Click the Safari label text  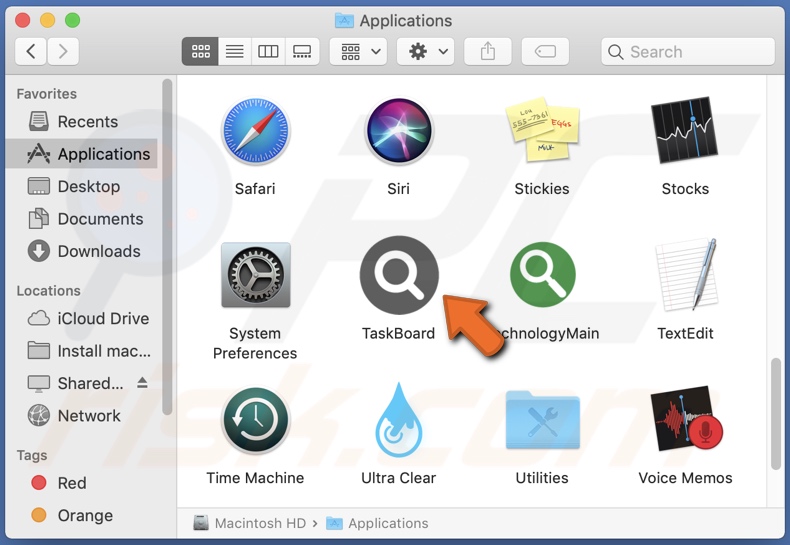click(x=255, y=189)
